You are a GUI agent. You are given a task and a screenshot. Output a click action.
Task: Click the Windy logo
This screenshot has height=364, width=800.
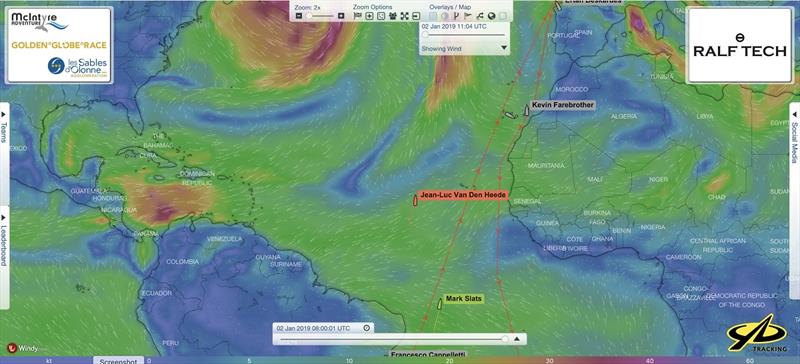coord(22,349)
